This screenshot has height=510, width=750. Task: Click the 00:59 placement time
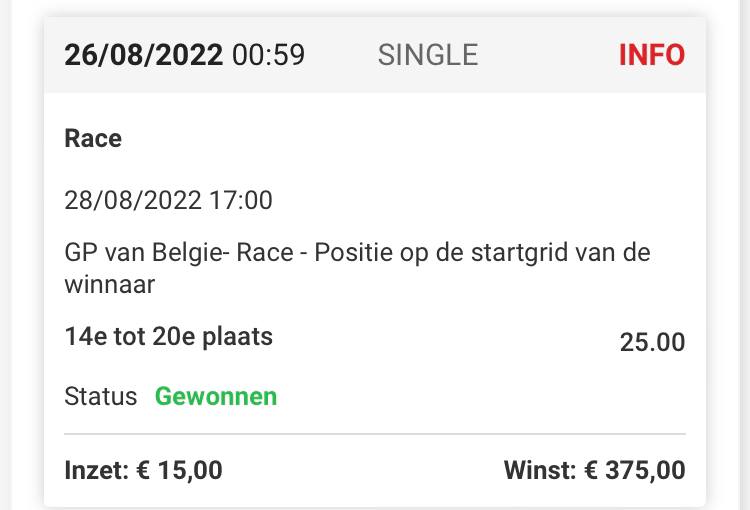(268, 54)
